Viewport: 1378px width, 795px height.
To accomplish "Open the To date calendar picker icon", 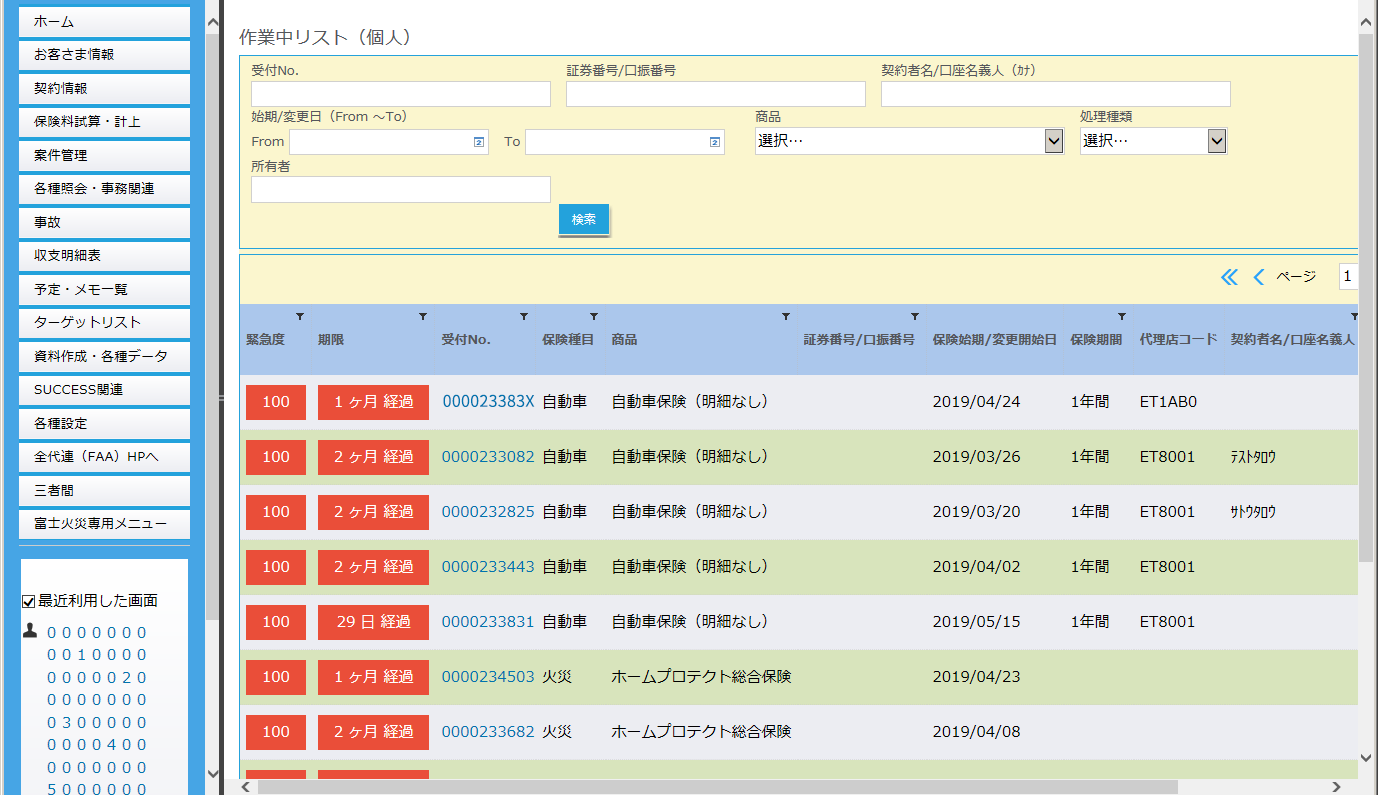I will coord(715,142).
